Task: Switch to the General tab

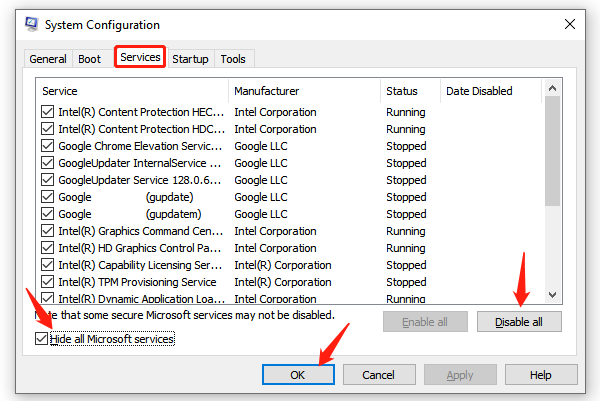Action: click(x=47, y=59)
